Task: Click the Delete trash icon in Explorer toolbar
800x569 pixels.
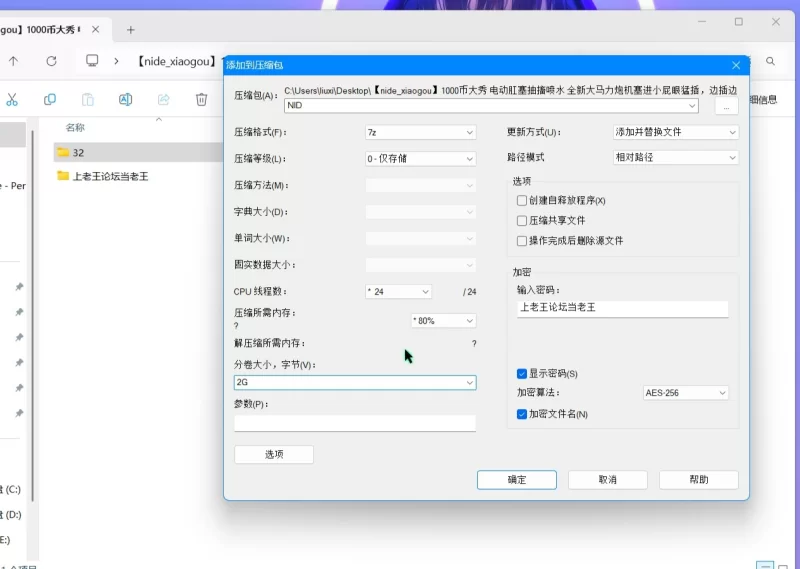Action: point(201,99)
